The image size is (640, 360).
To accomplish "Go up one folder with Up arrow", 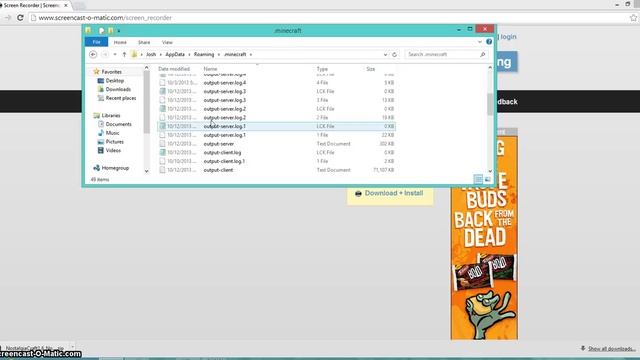I will pyautogui.click(x=124, y=54).
